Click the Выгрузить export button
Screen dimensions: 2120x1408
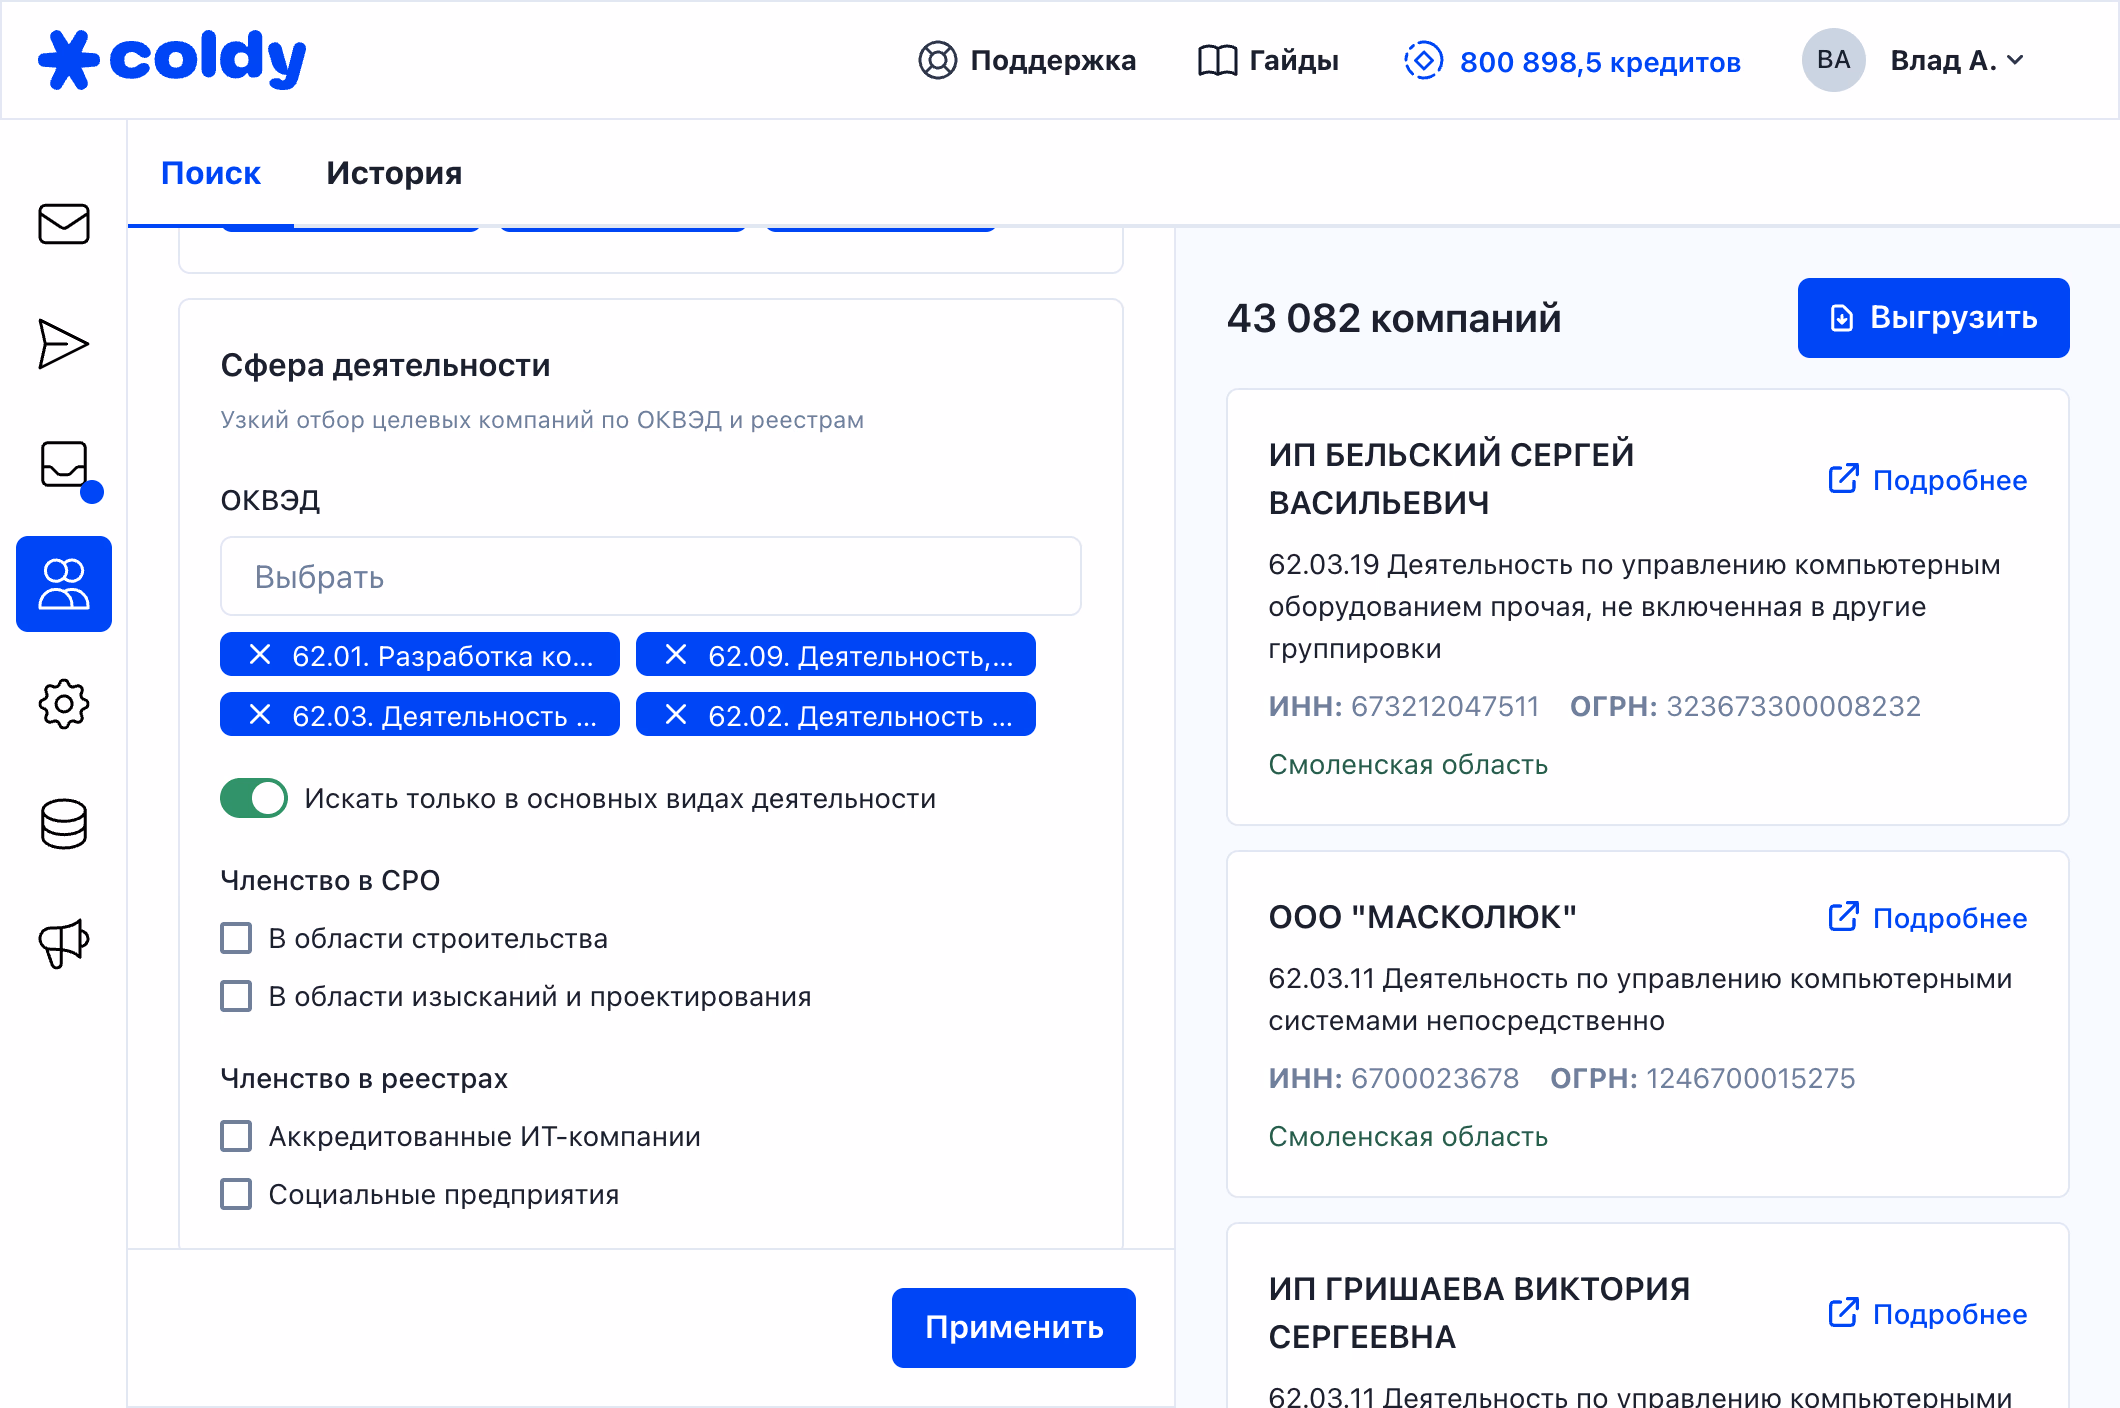click(1932, 318)
